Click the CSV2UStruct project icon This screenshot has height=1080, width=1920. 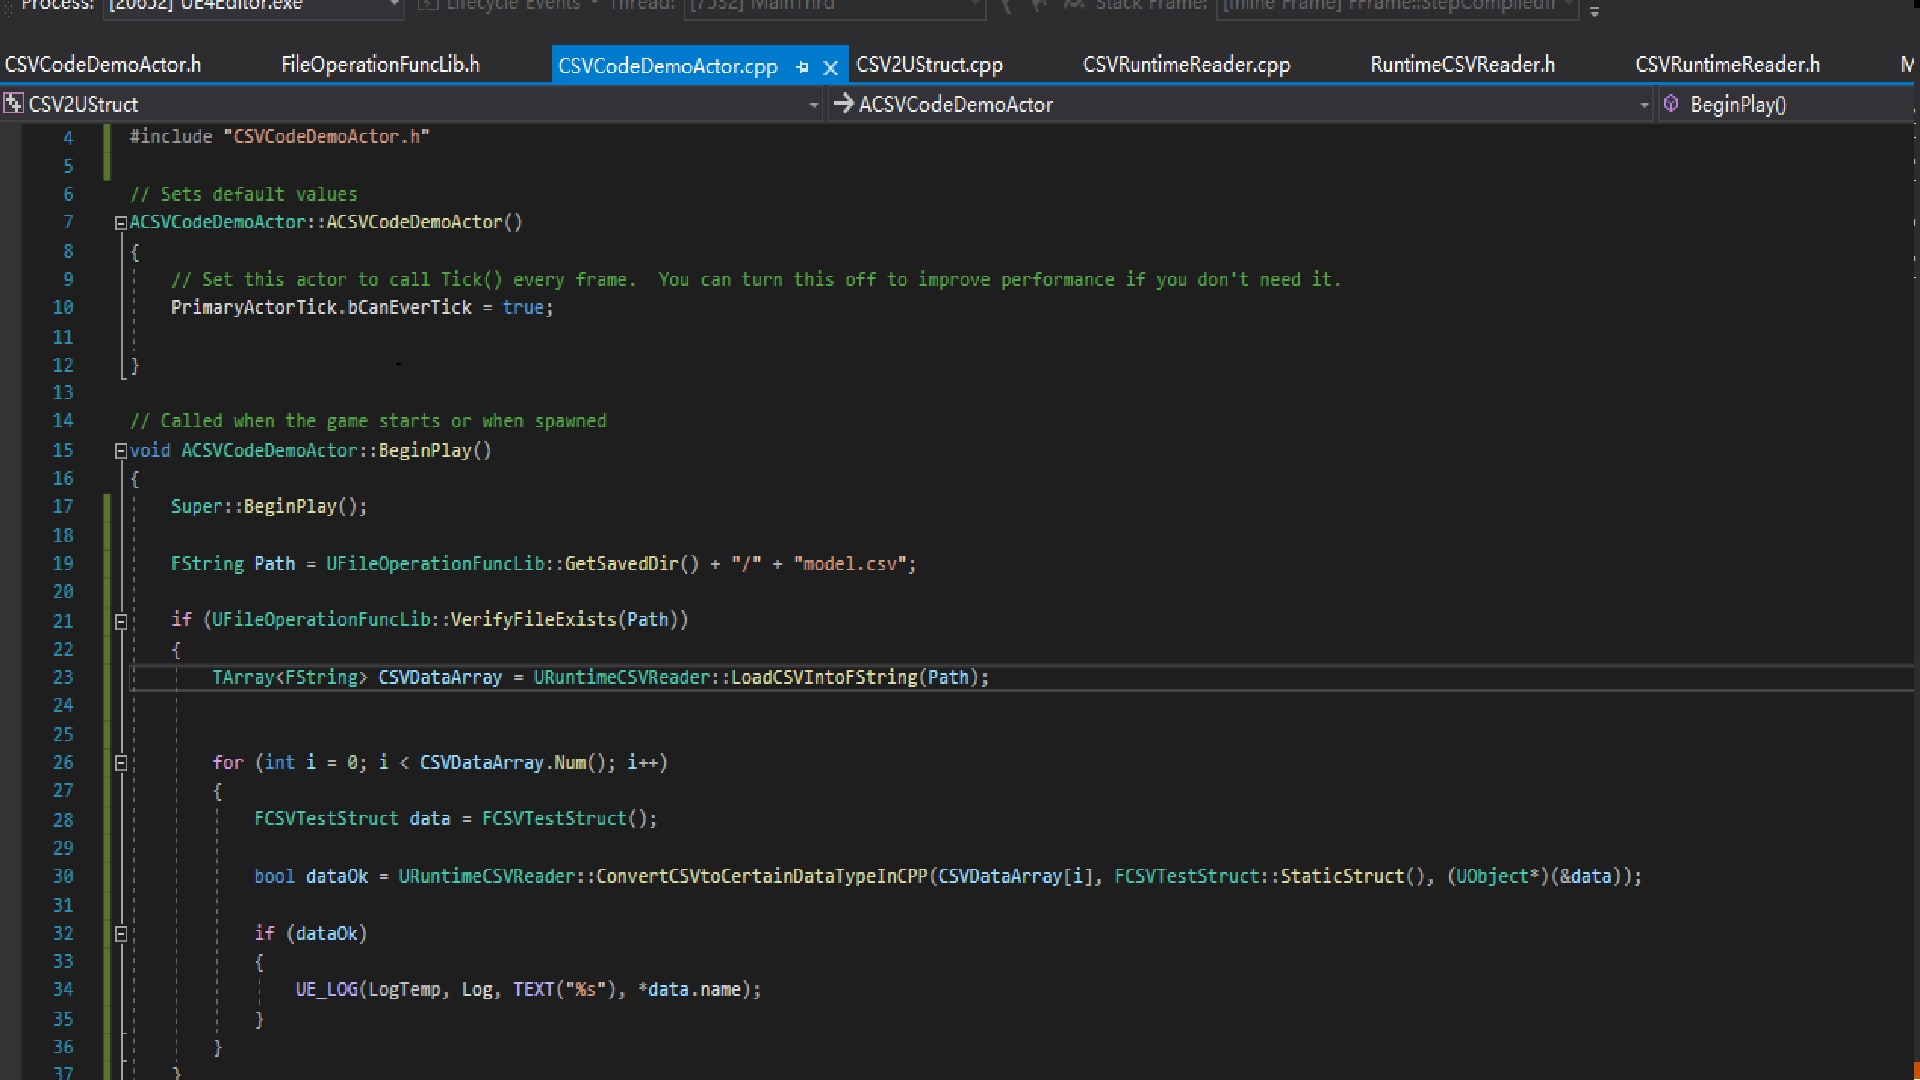[x=13, y=104]
